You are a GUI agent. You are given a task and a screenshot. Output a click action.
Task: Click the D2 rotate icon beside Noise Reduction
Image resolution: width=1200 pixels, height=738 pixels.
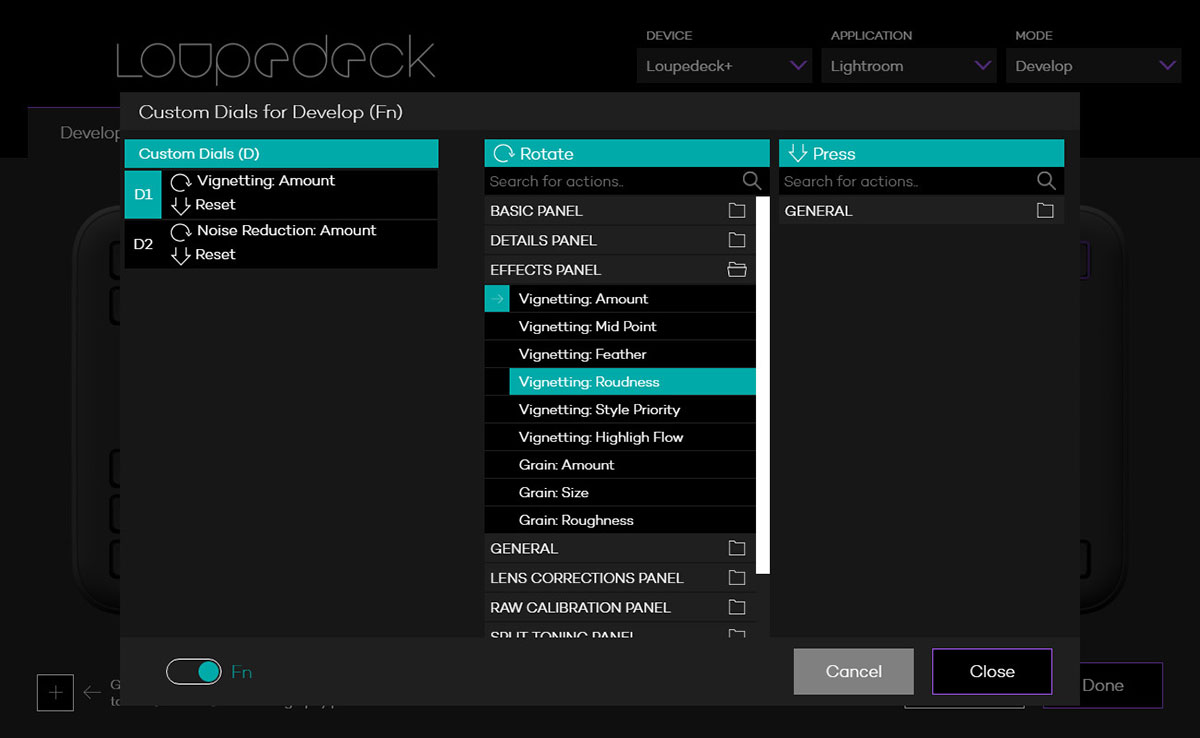pos(181,232)
